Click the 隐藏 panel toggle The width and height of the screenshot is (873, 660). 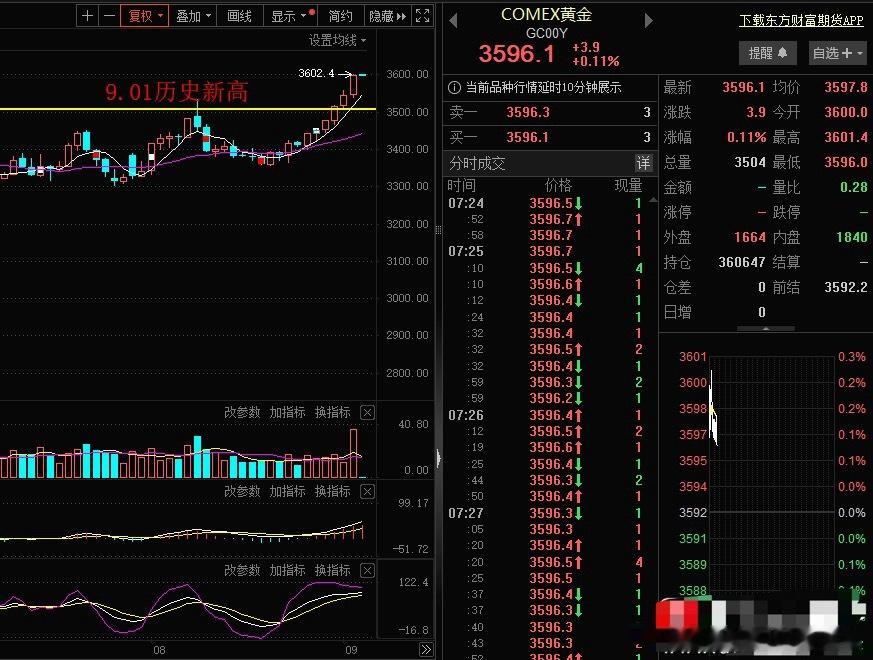point(388,16)
